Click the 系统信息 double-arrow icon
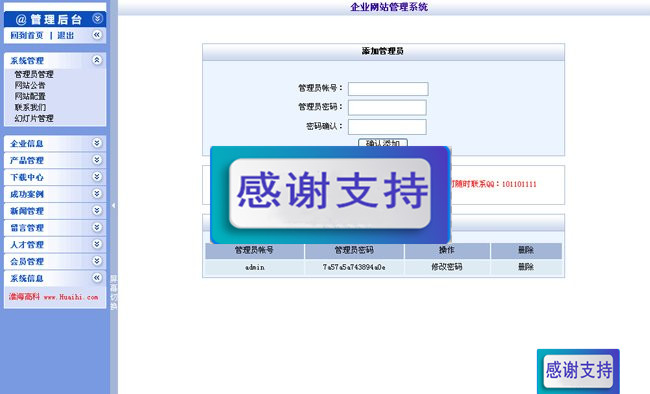 97,278
